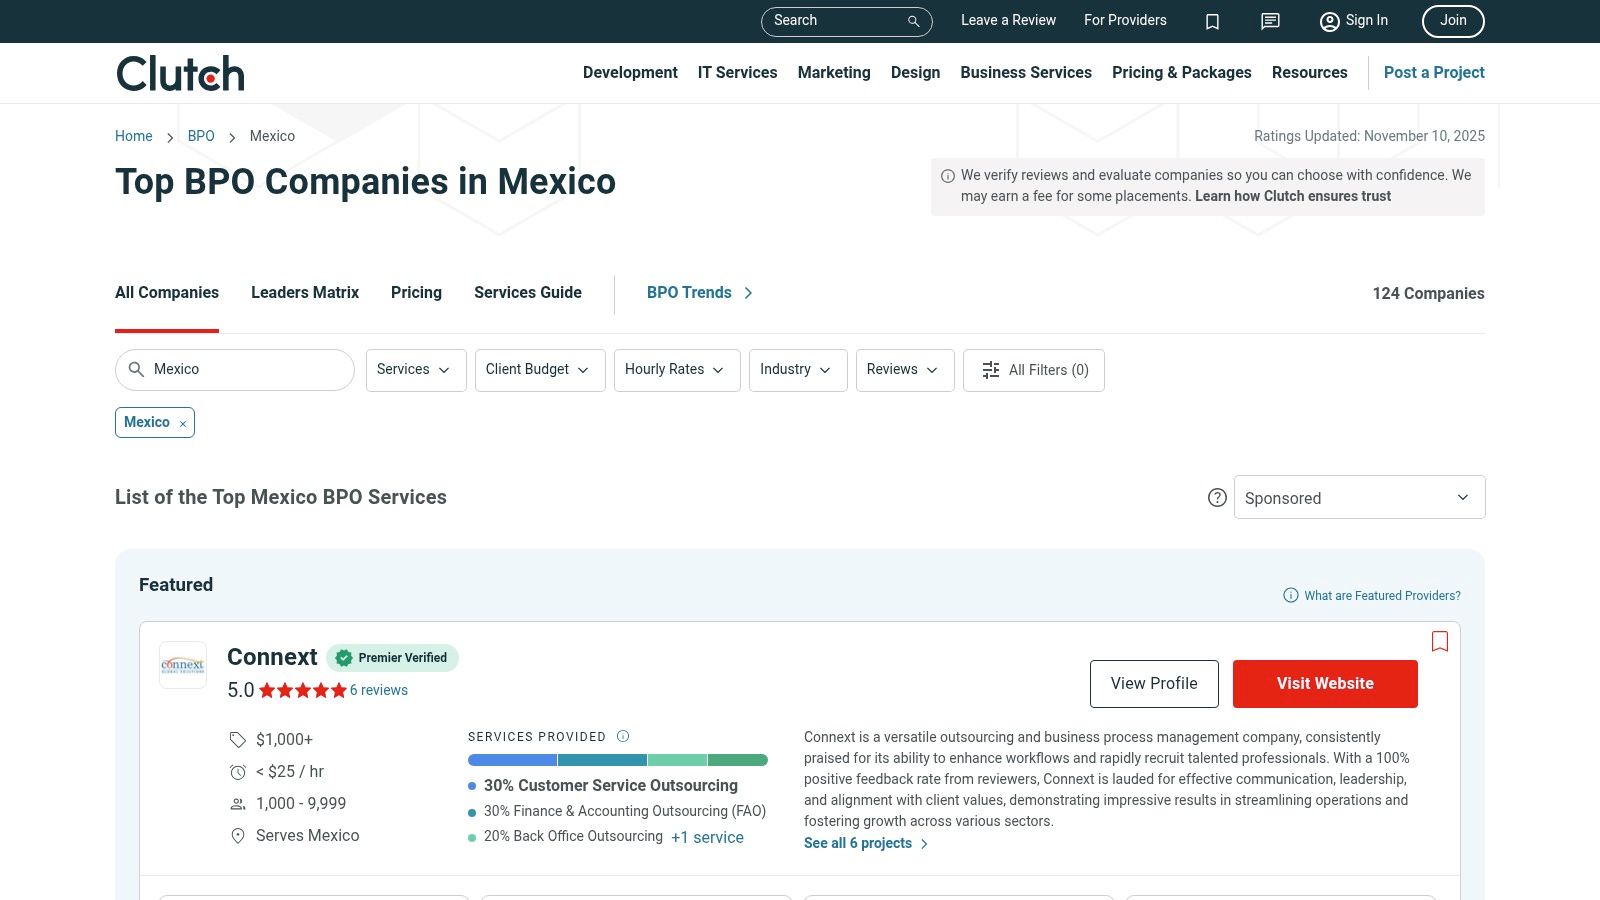Remove the Mexico filter tag
The image size is (1600, 900).
(183, 423)
